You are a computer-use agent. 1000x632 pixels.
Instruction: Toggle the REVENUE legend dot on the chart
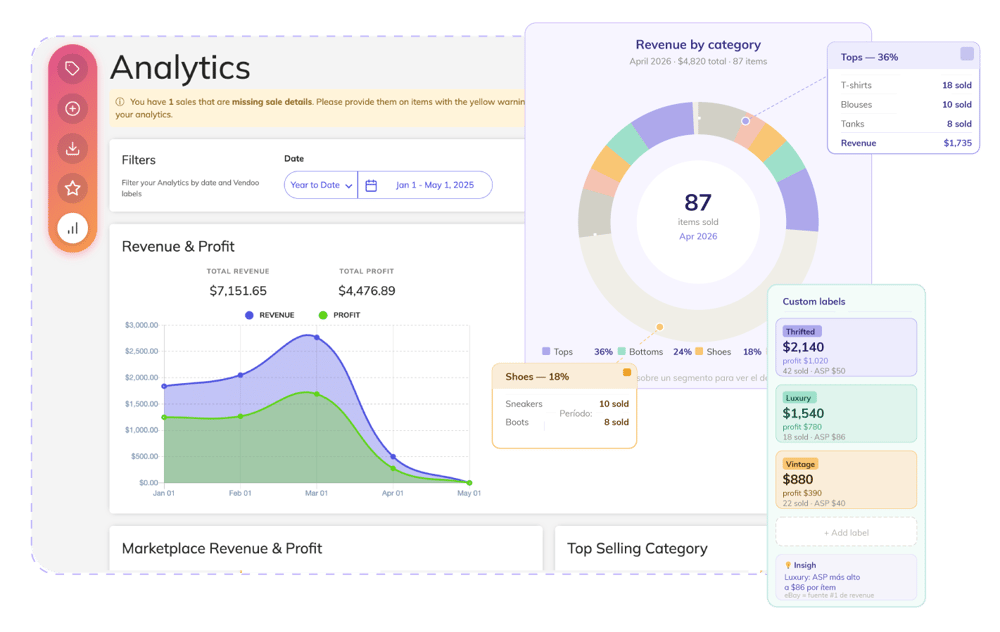point(249,315)
